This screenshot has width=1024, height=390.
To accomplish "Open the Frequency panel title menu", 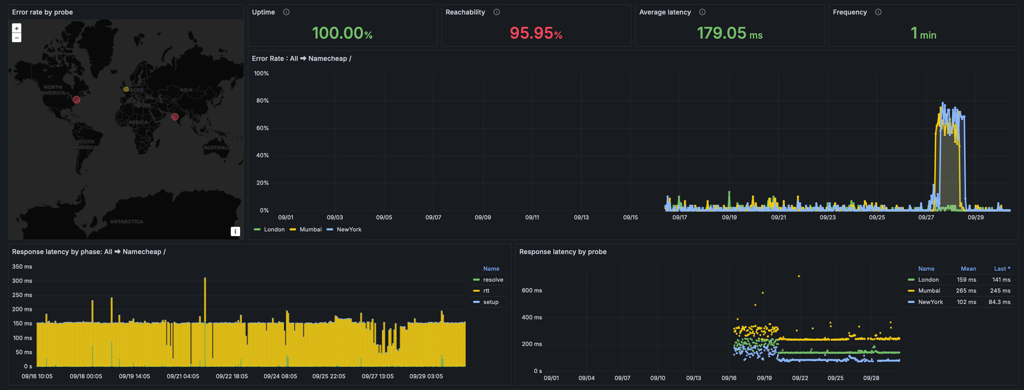I will pos(850,12).
